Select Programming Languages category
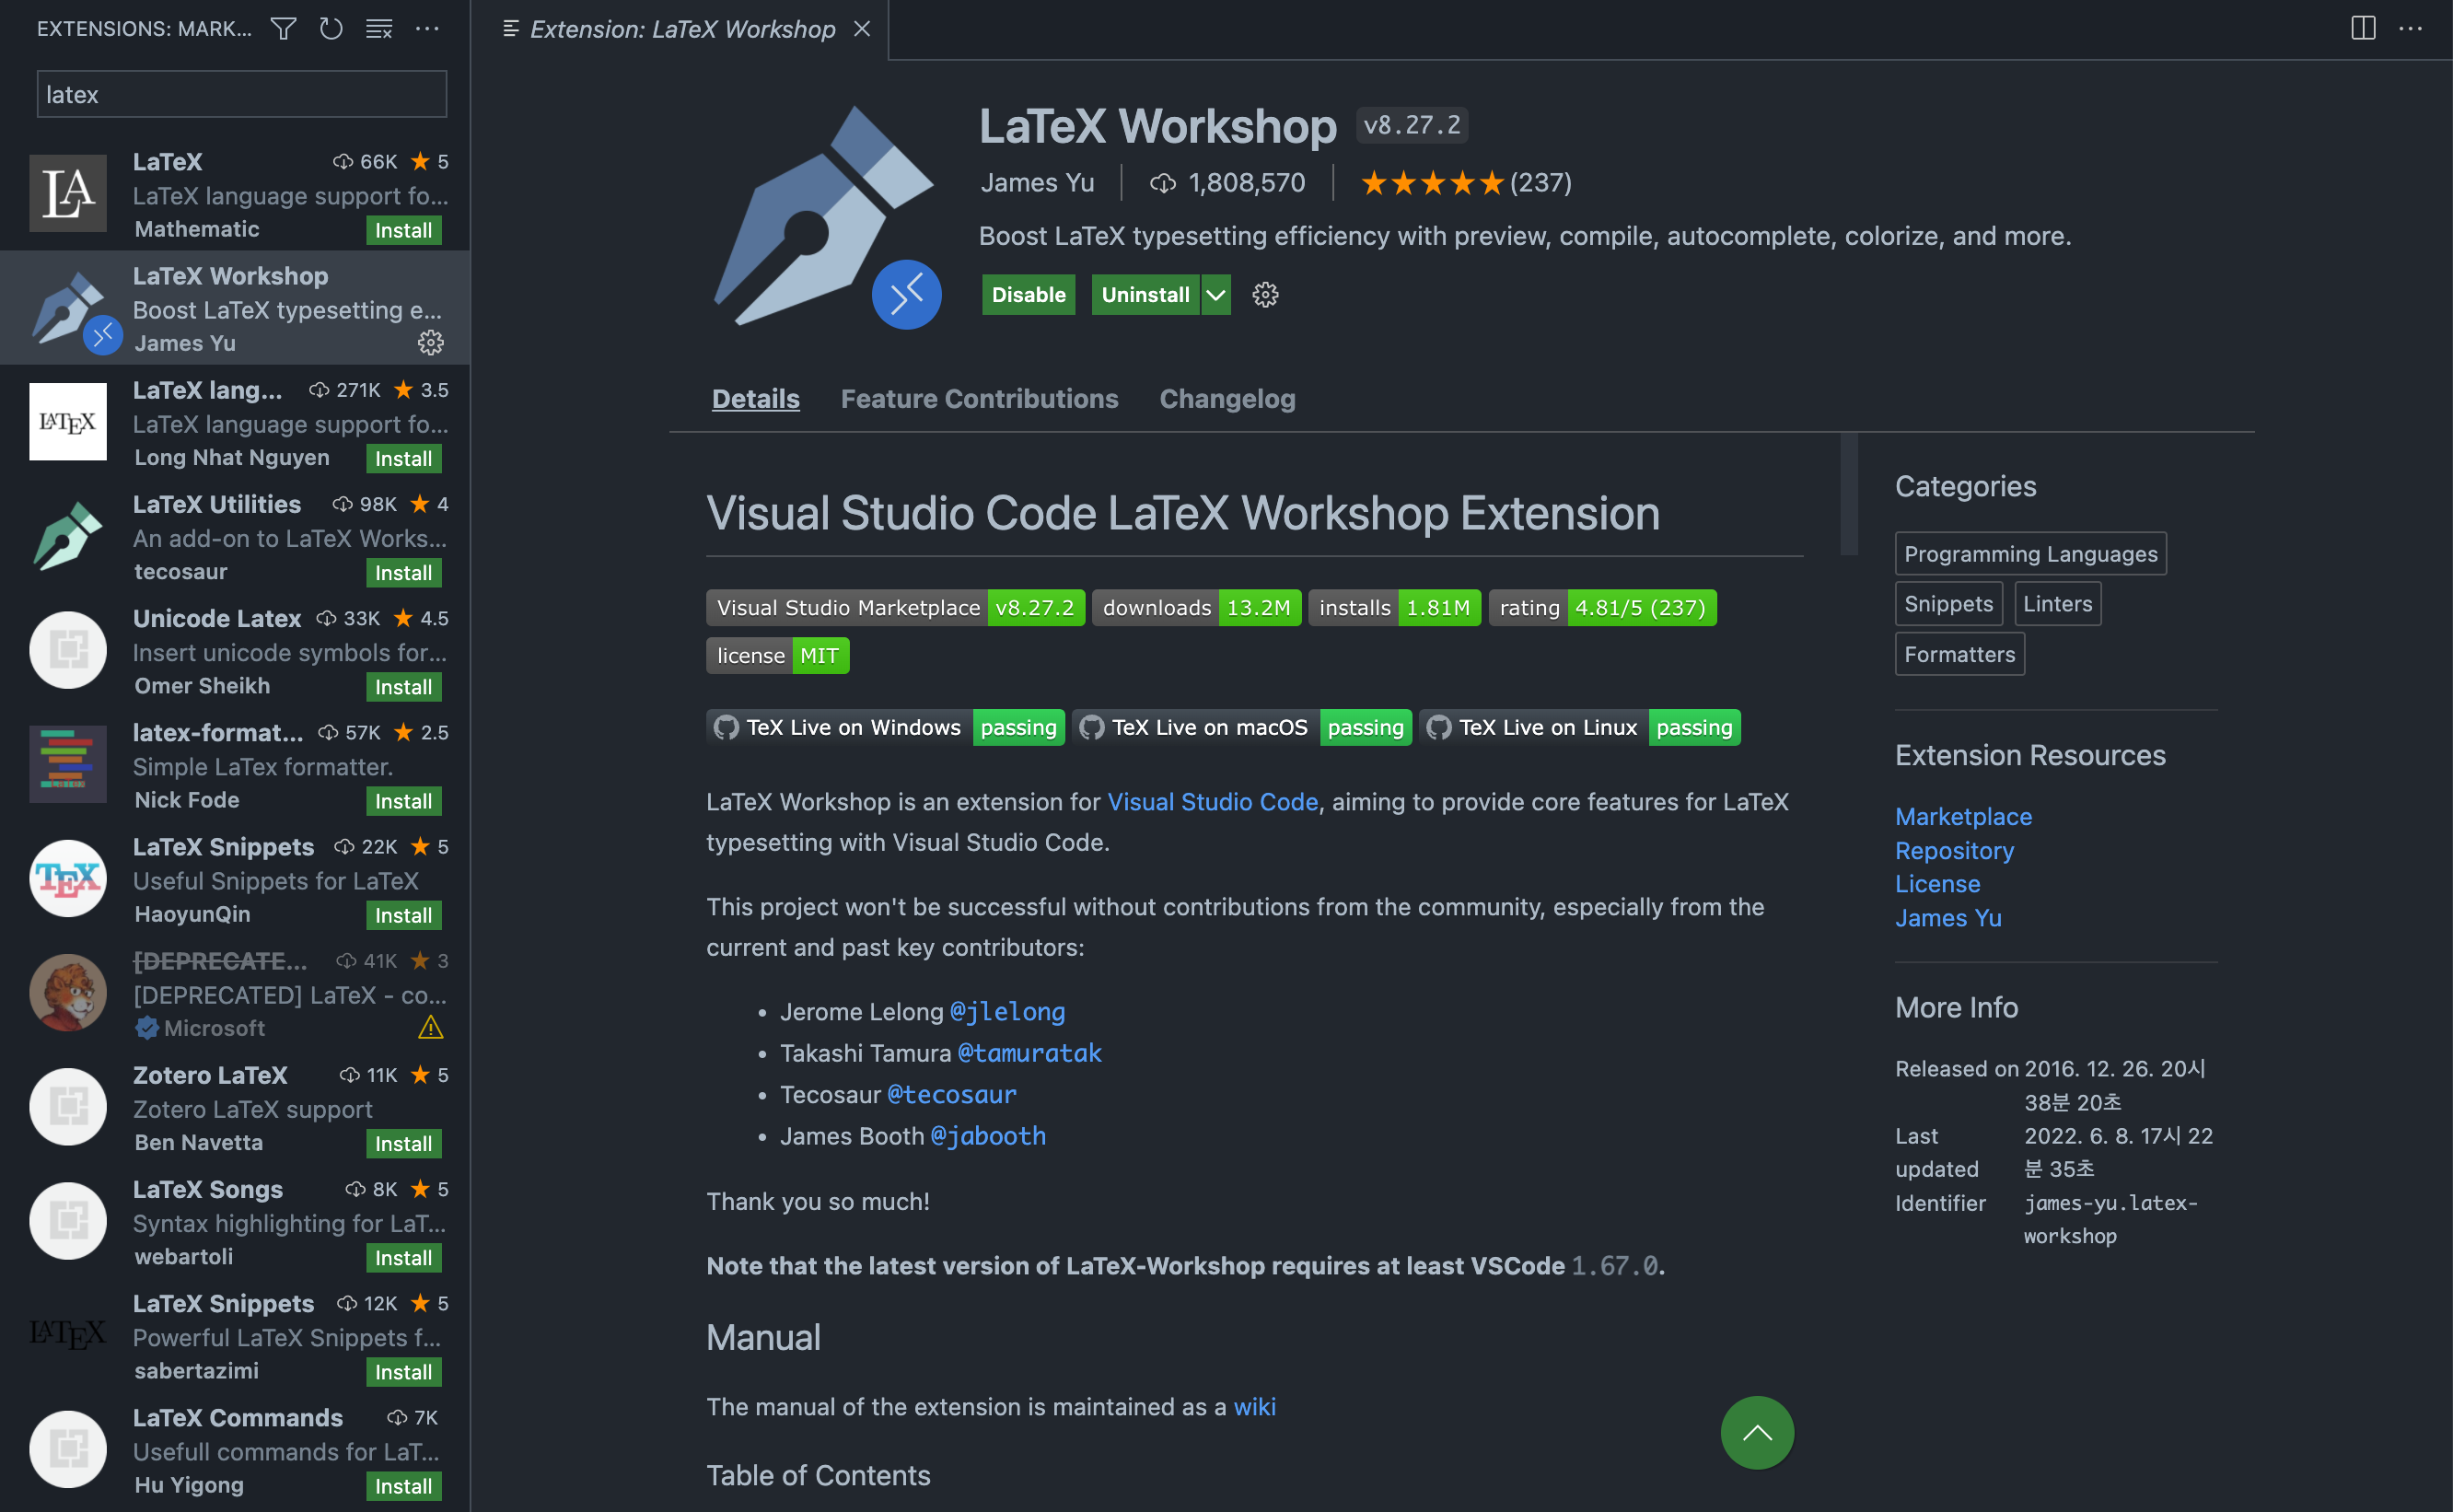Viewport: 2453px width, 1512px height. click(x=2030, y=554)
